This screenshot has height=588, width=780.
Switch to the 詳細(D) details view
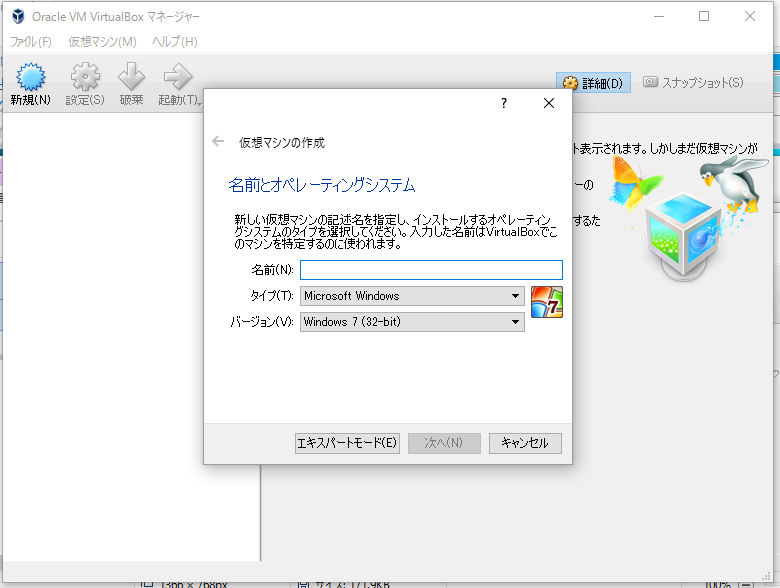(593, 83)
